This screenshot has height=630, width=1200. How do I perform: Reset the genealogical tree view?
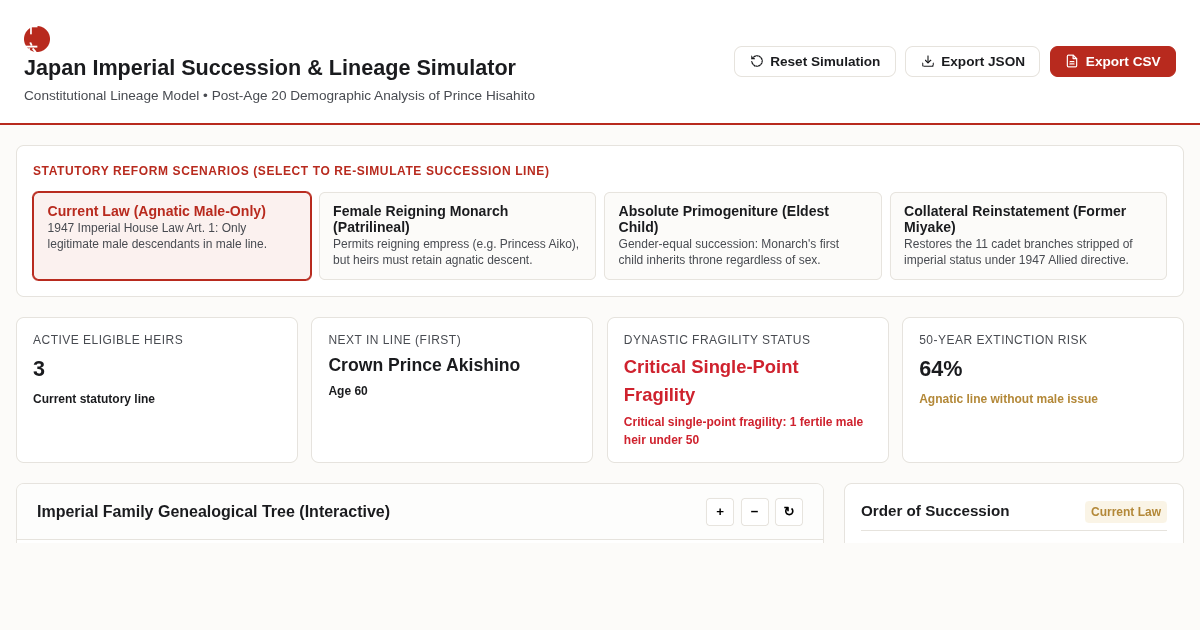[789, 512]
